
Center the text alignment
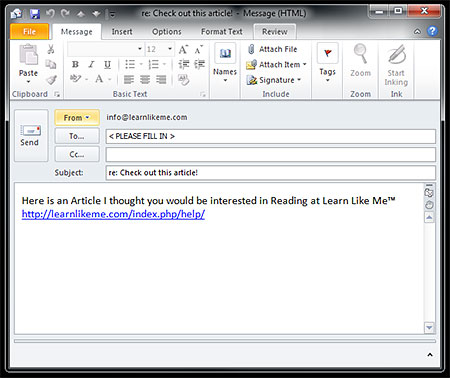pyautogui.click(x=145, y=79)
